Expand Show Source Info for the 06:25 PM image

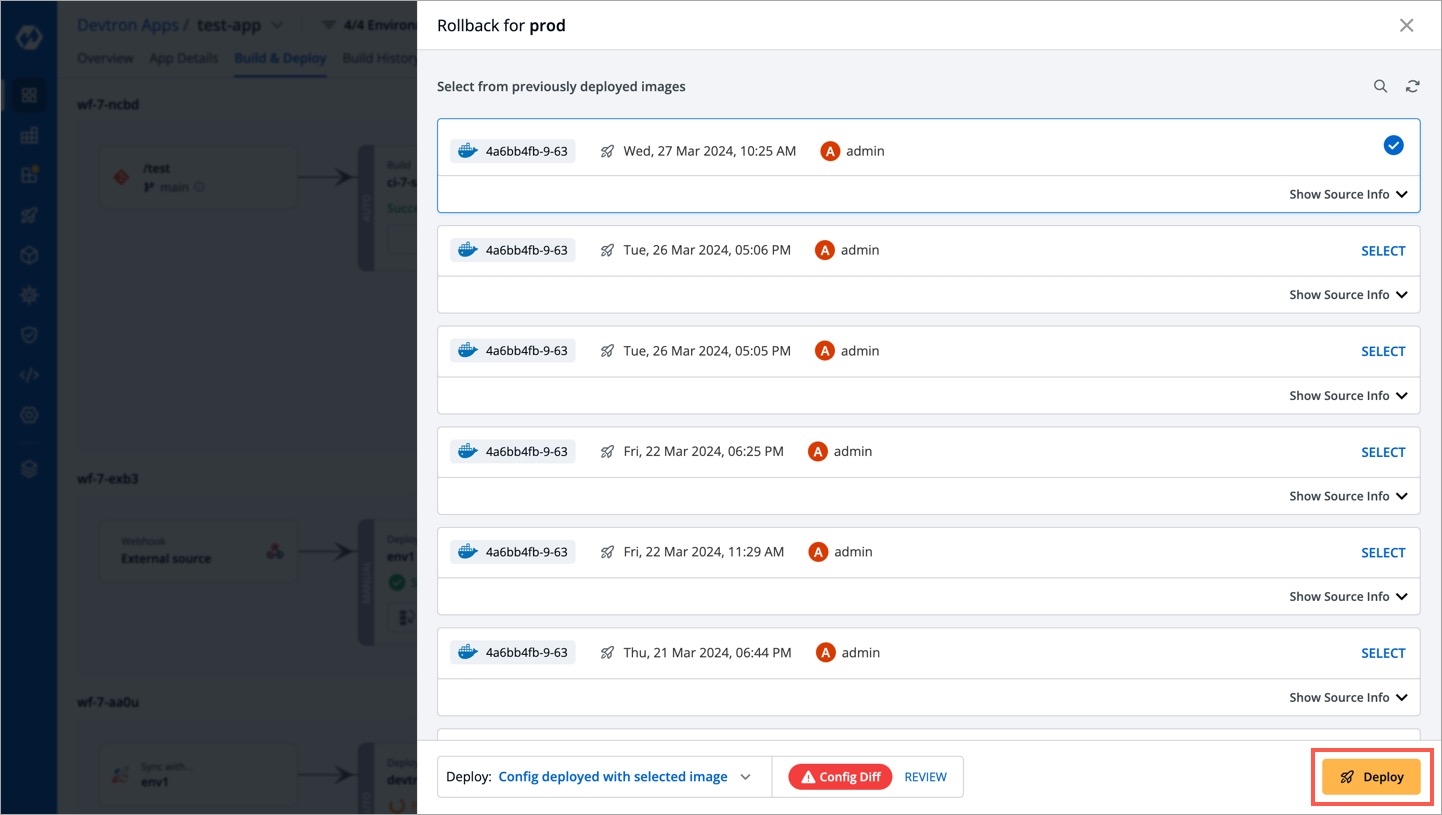[x=1348, y=496]
